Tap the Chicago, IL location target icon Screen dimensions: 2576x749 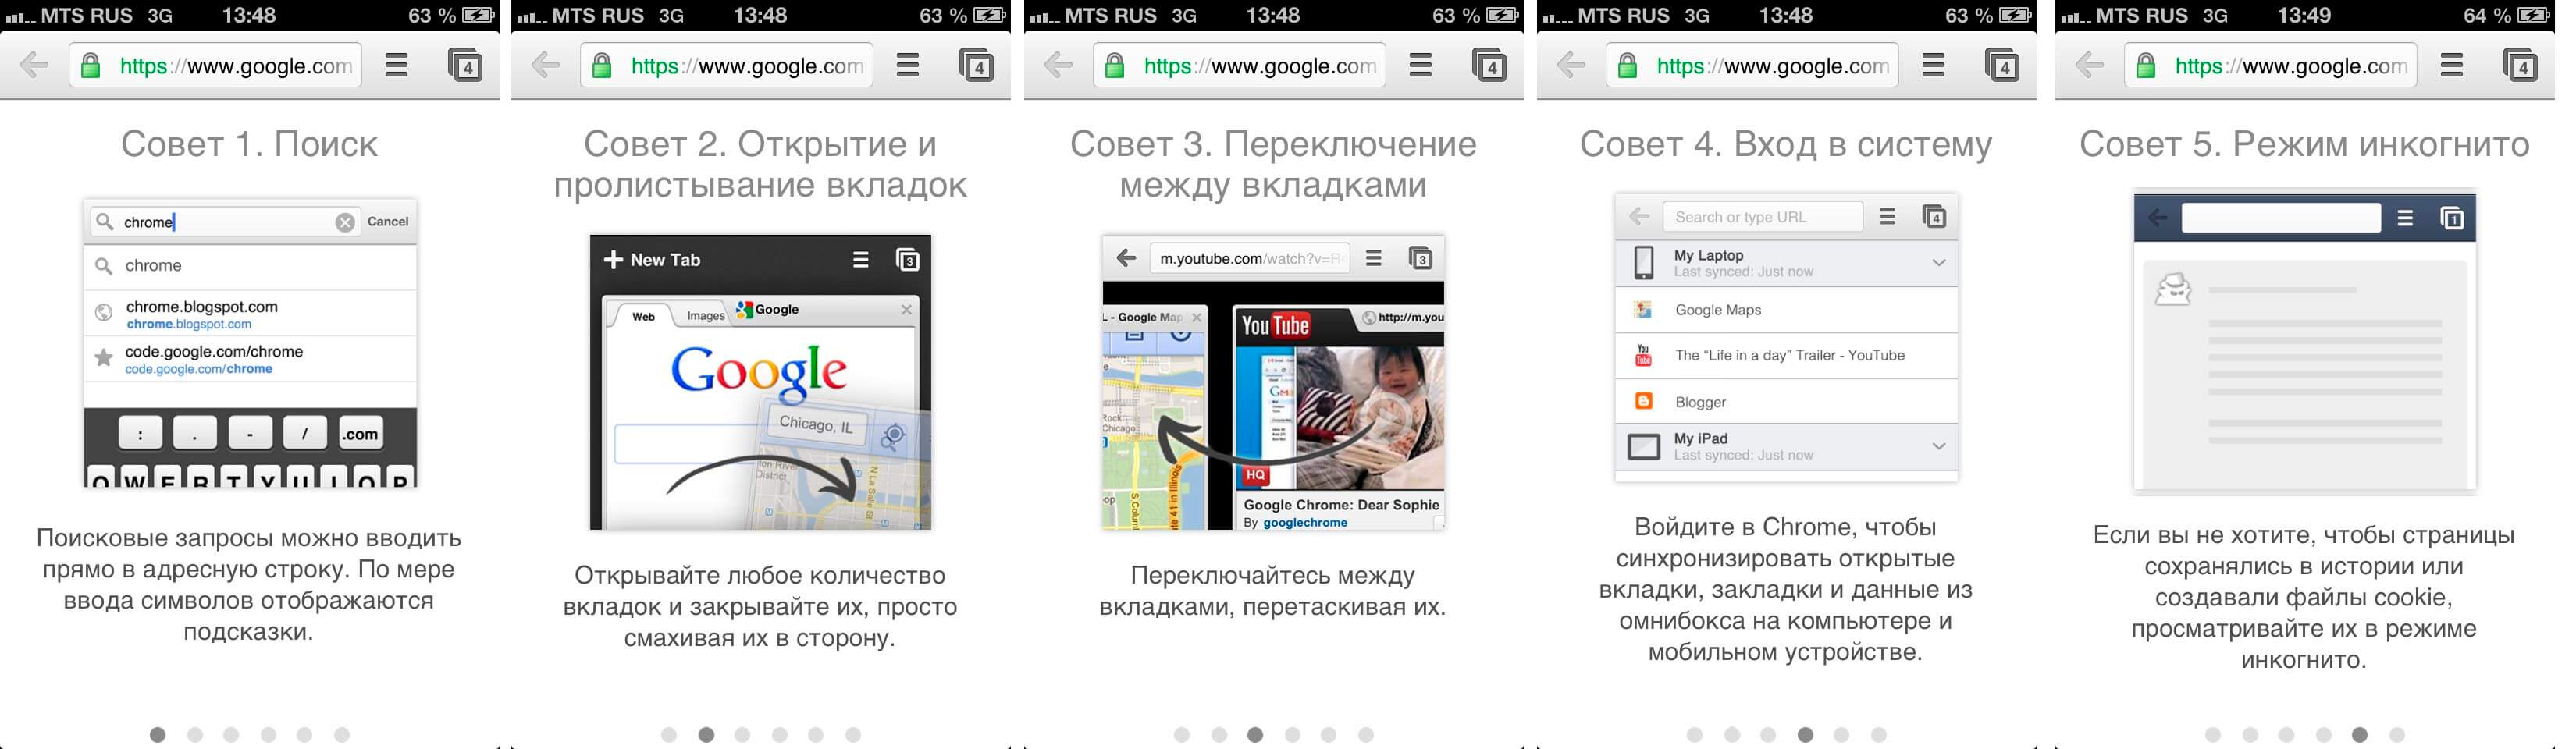click(893, 436)
